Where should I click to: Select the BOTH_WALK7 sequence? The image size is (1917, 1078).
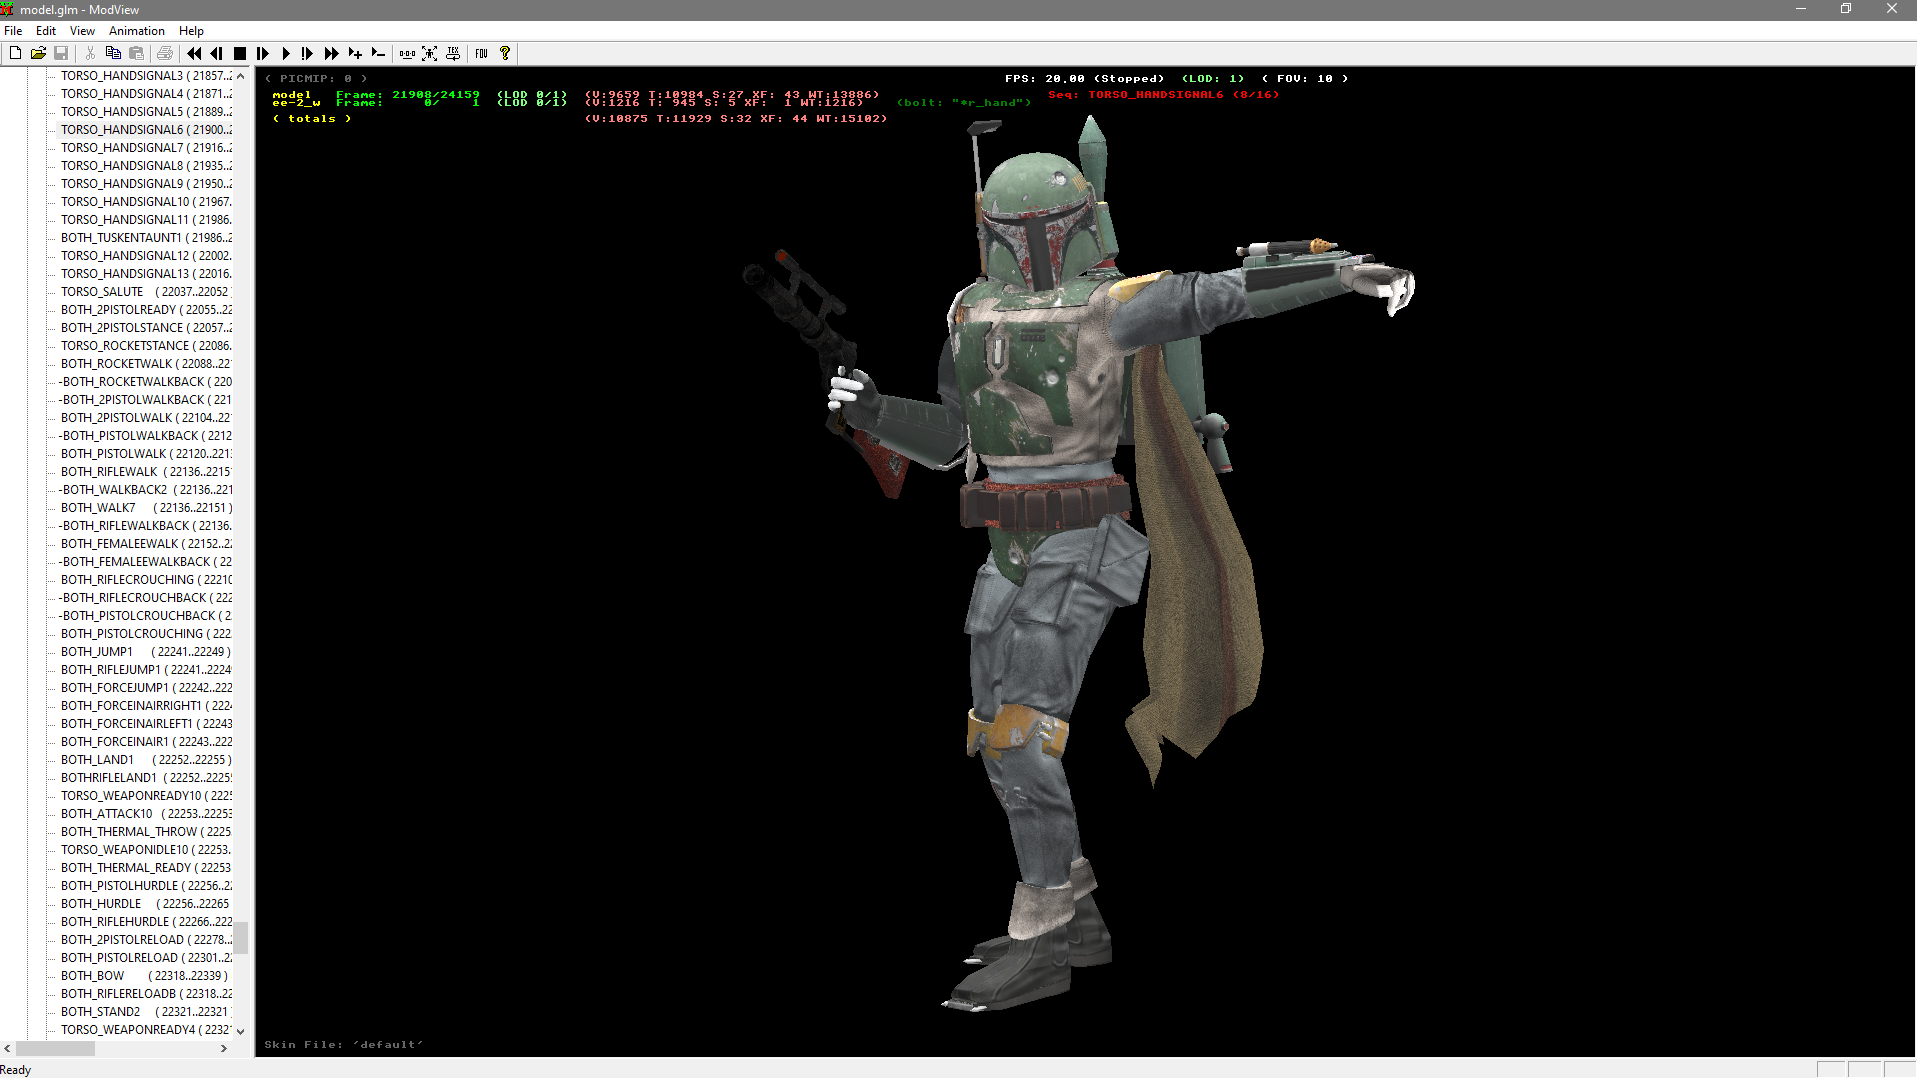[146, 508]
